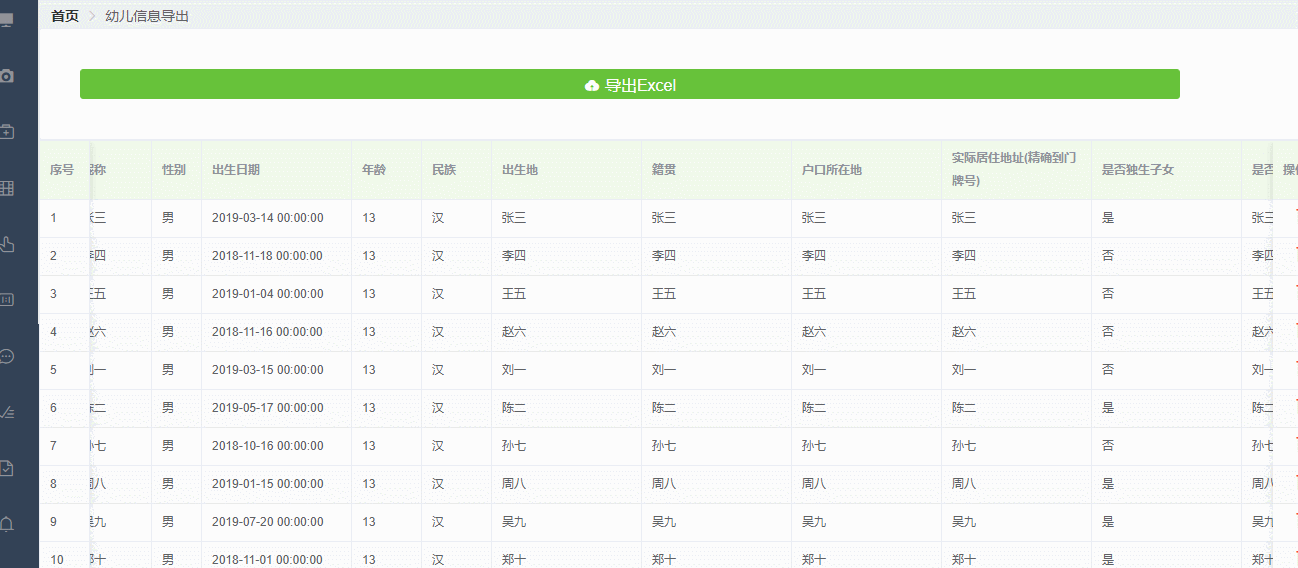
Task: Click the green 导出Excel button
Action: pyautogui.click(x=630, y=85)
